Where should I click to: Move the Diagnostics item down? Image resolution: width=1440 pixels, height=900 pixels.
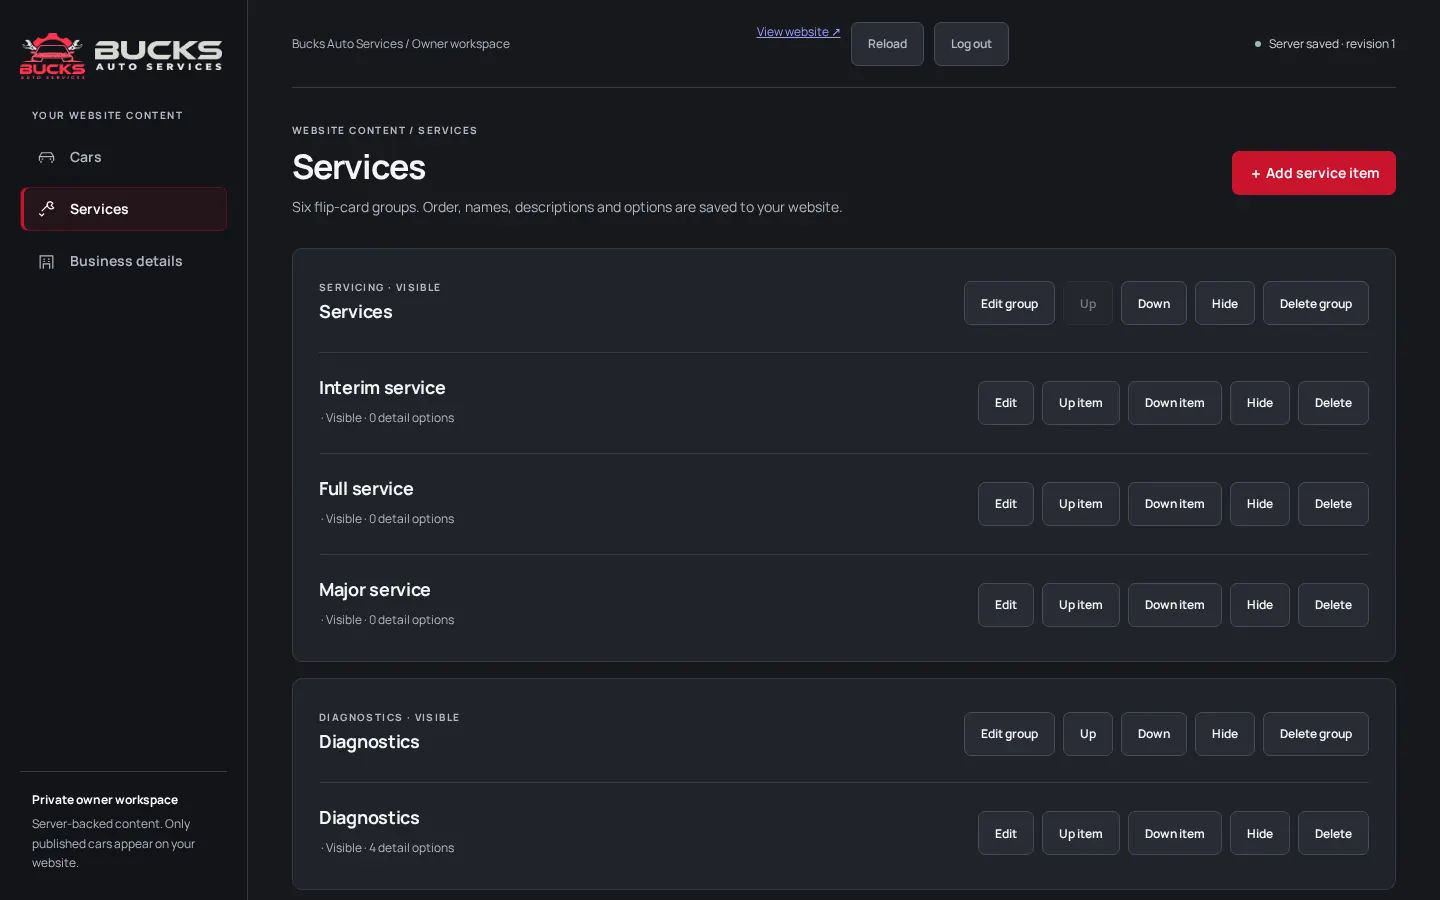(x=1175, y=833)
